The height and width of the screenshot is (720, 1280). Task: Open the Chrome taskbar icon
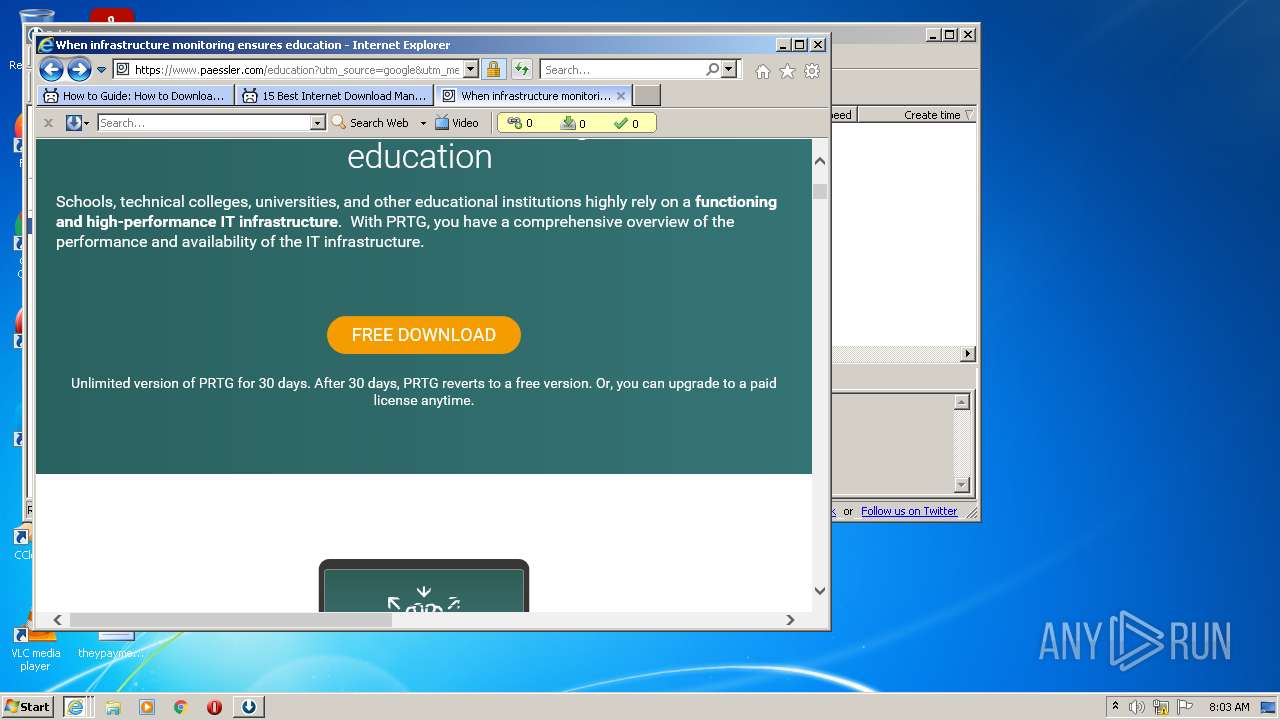pyautogui.click(x=181, y=707)
